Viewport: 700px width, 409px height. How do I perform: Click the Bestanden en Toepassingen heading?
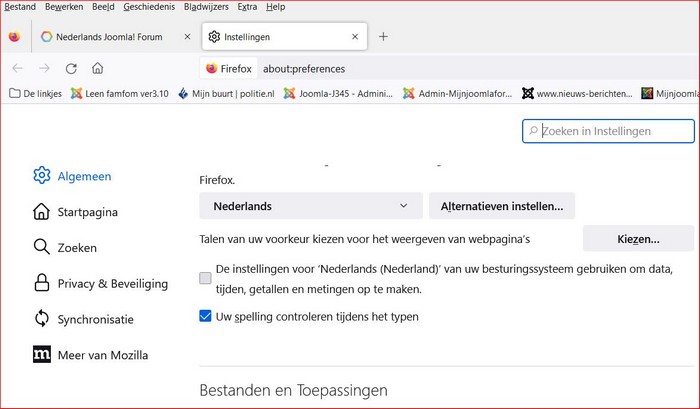pyautogui.click(x=293, y=390)
